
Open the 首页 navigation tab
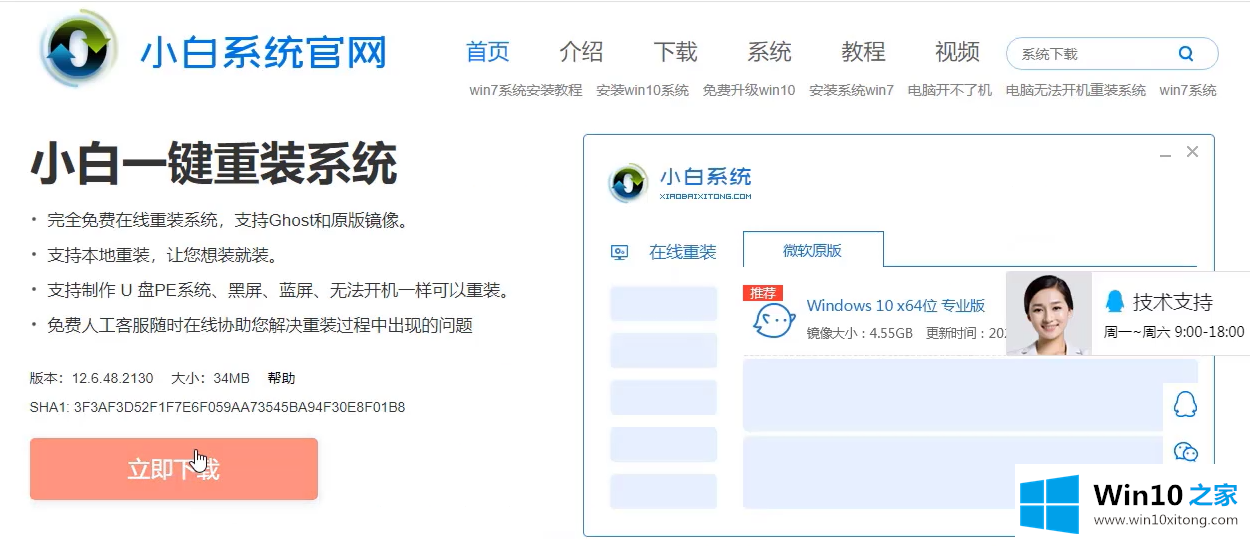click(488, 52)
